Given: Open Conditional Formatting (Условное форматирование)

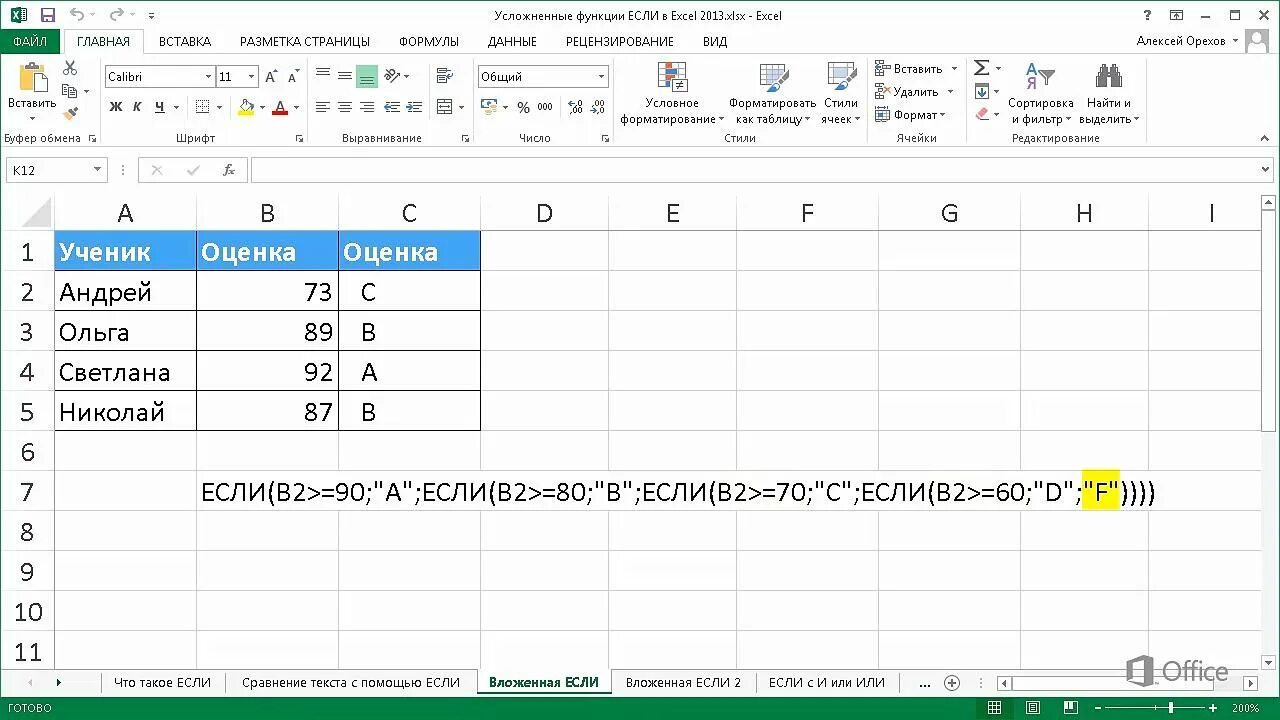Looking at the screenshot, I should [x=672, y=95].
